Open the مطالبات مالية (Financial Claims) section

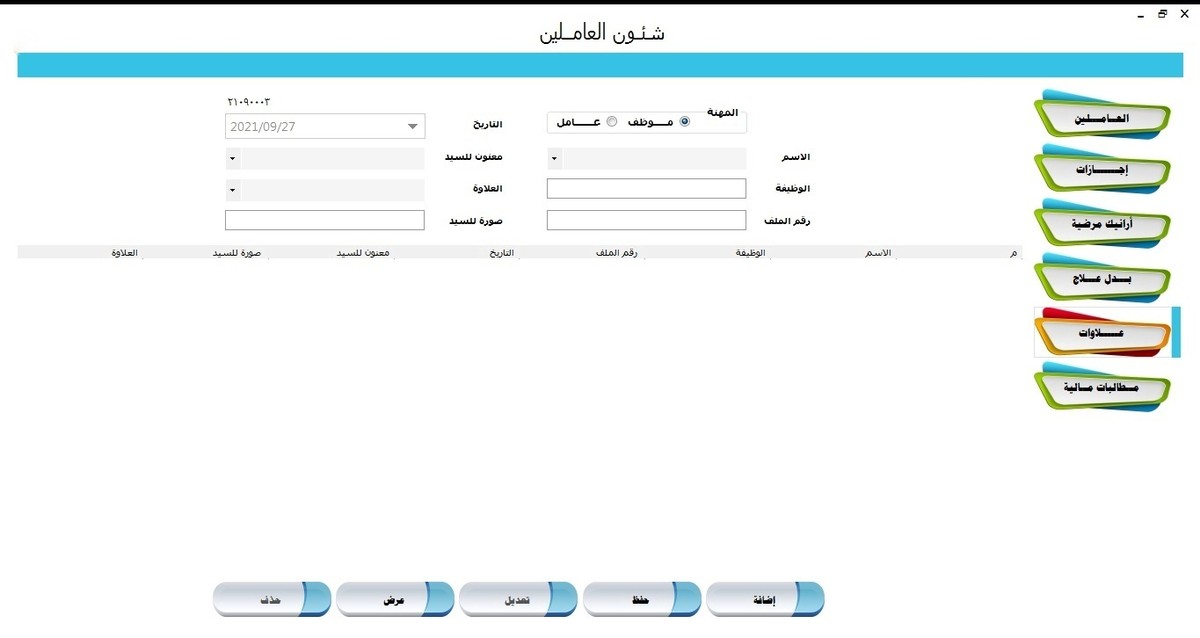(1100, 388)
